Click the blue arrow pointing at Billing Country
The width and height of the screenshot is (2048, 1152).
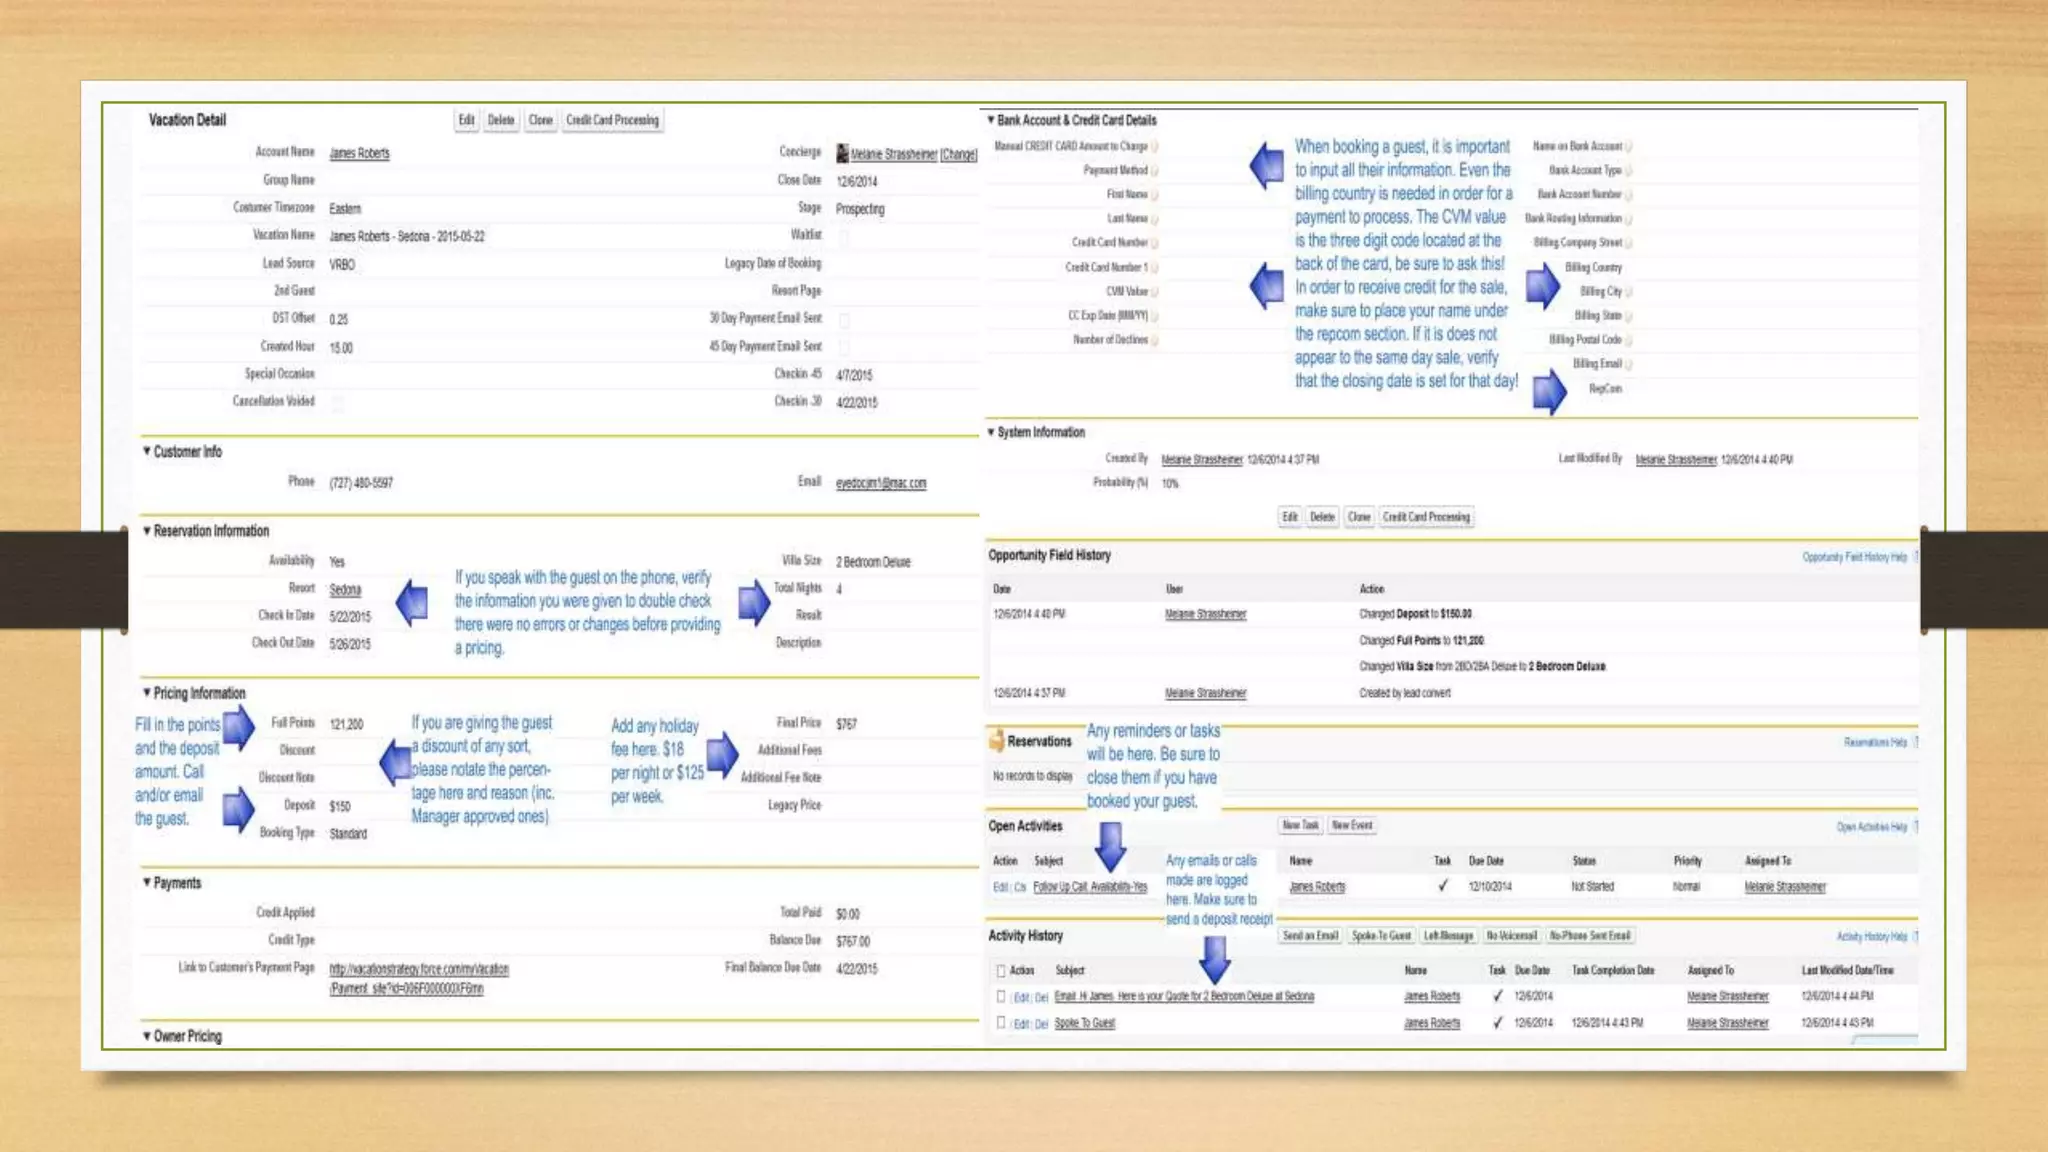point(1542,286)
